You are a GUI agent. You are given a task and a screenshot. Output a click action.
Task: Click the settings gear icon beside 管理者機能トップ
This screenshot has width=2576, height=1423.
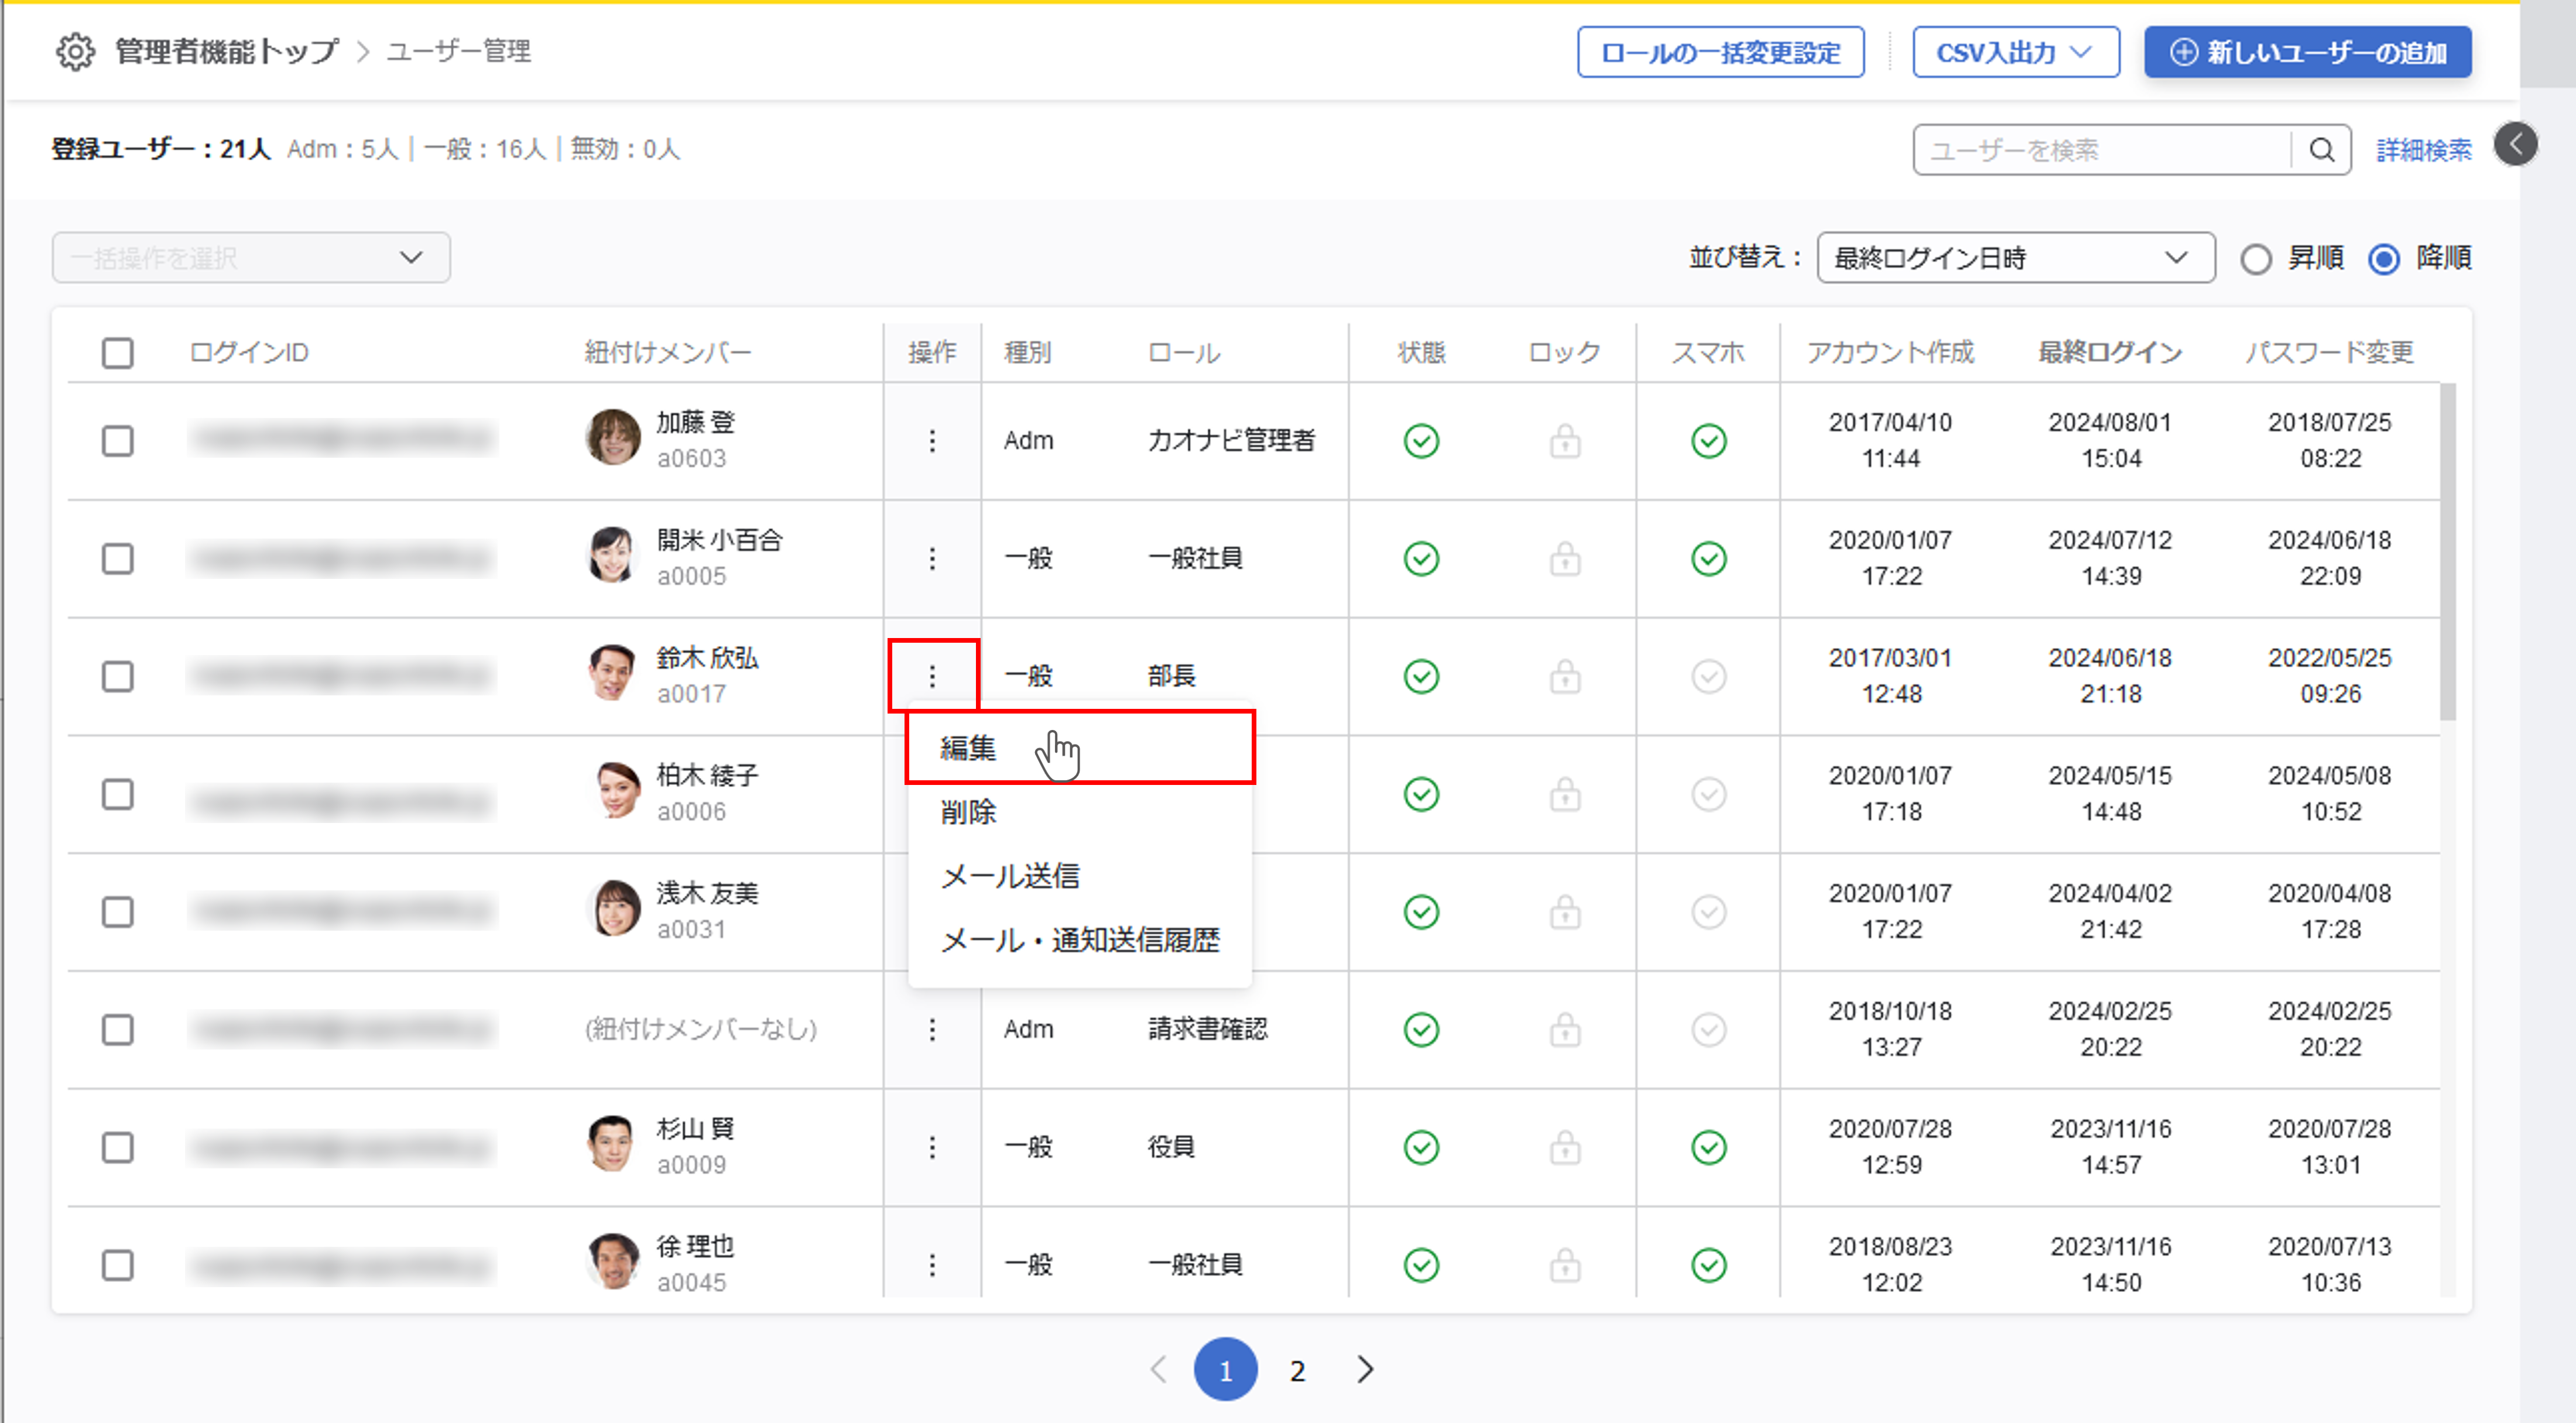pyautogui.click(x=75, y=52)
